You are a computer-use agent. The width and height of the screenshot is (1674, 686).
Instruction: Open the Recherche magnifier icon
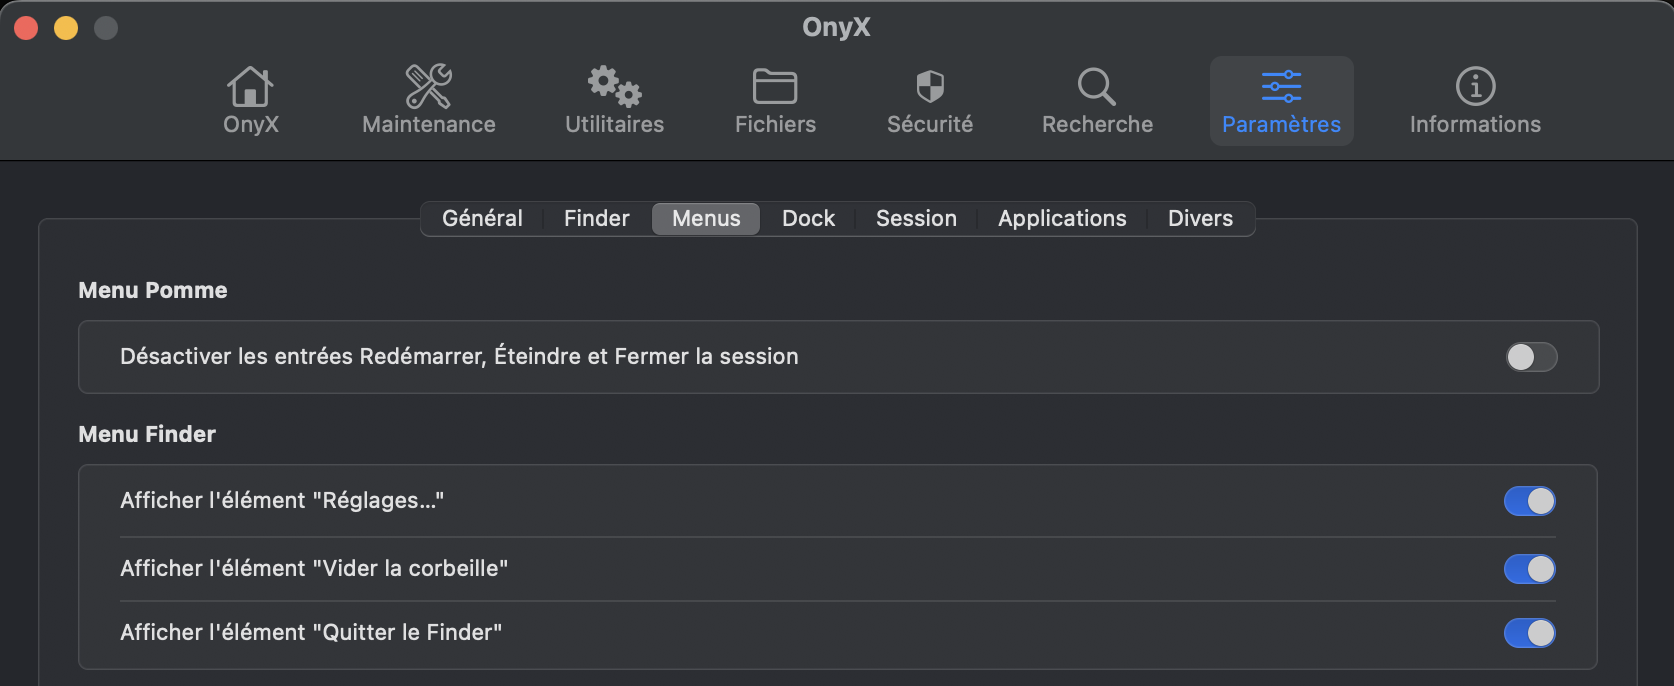pos(1097,88)
